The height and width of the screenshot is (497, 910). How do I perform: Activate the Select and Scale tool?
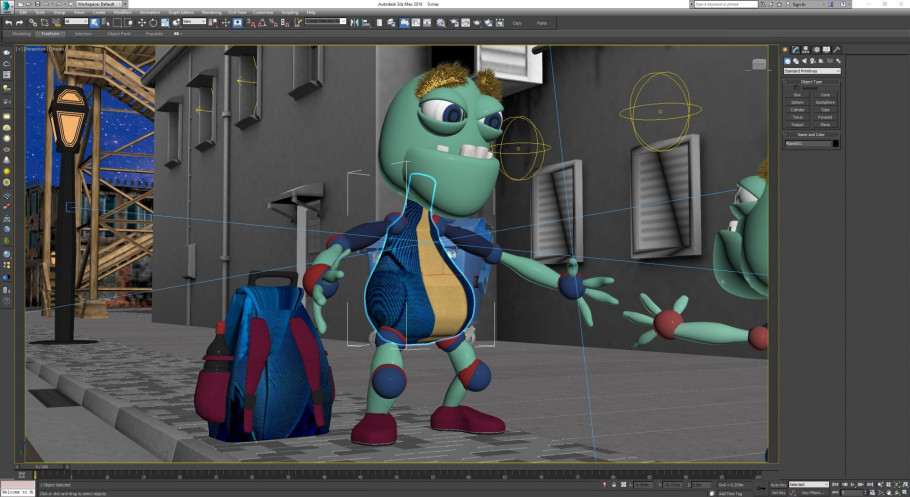click(x=165, y=23)
